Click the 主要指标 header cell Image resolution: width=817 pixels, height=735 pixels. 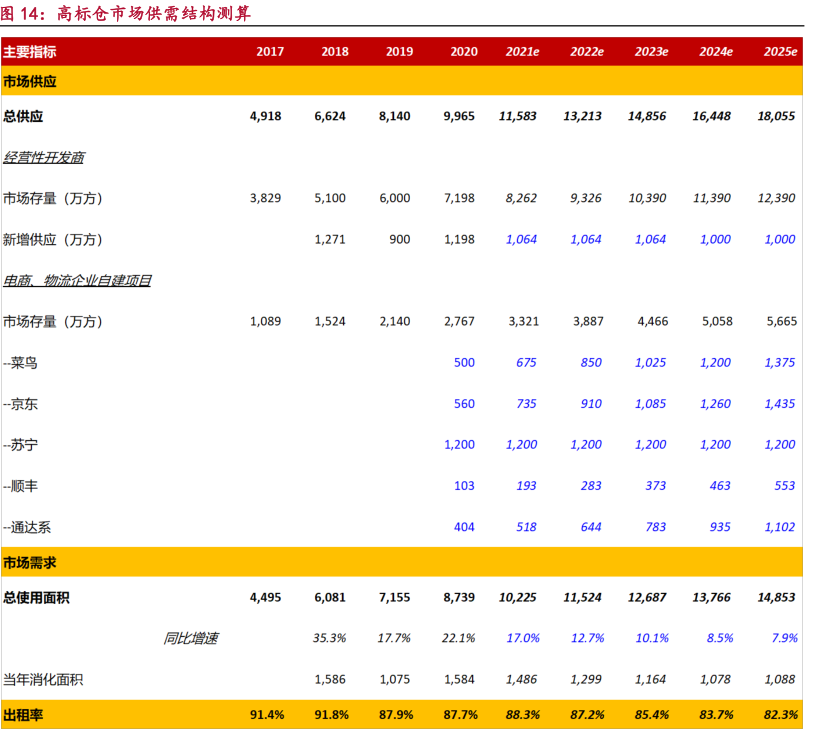(30, 52)
